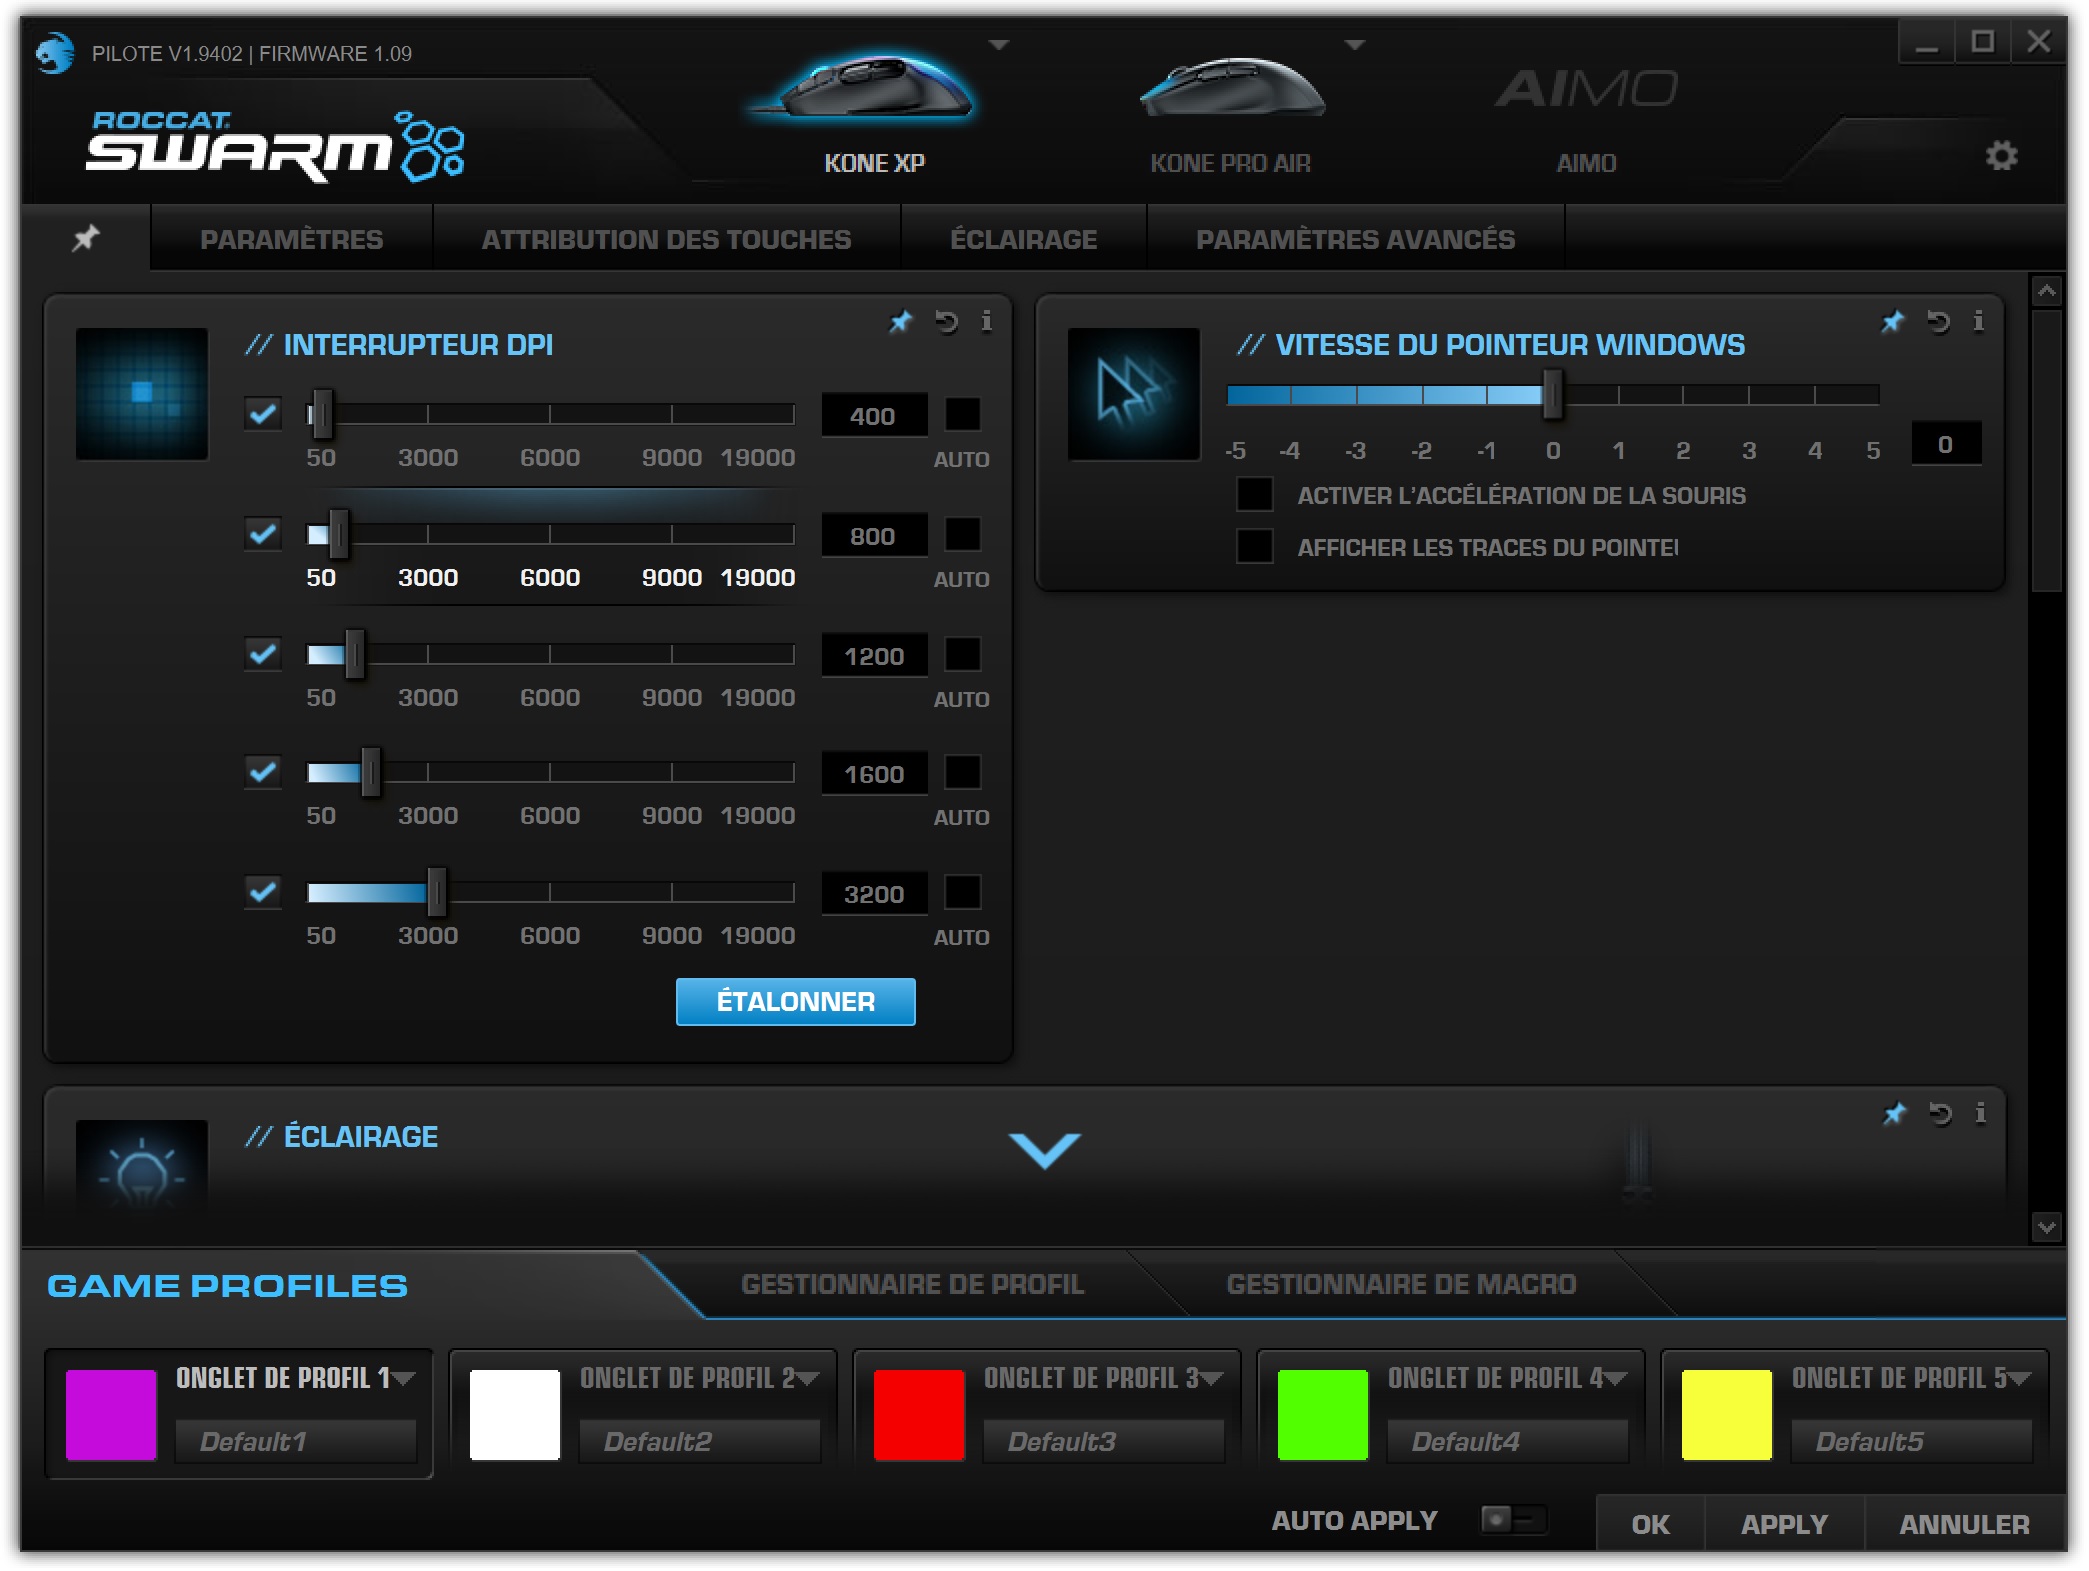Screen dimensions: 2089x1571
Task: Click the Windows pointer speed slider handle
Action: point(1552,394)
